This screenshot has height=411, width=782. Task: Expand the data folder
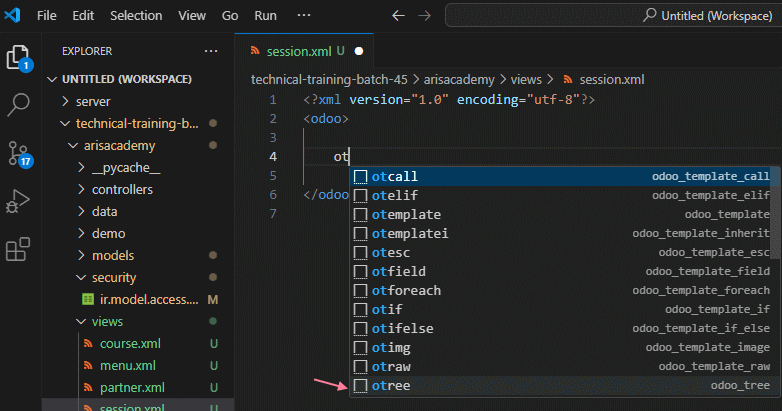pyautogui.click(x=81, y=211)
